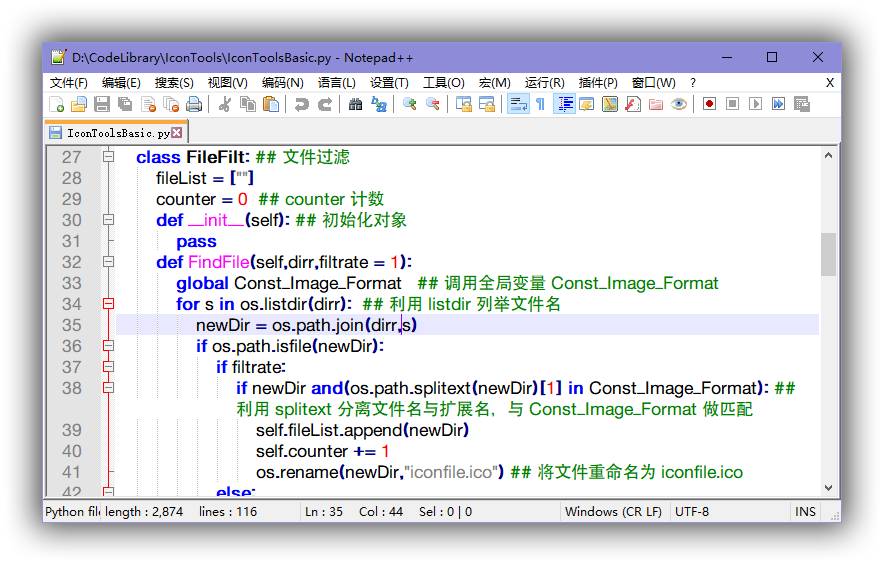
Task: Click the Play macro icon
Action: click(x=755, y=104)
